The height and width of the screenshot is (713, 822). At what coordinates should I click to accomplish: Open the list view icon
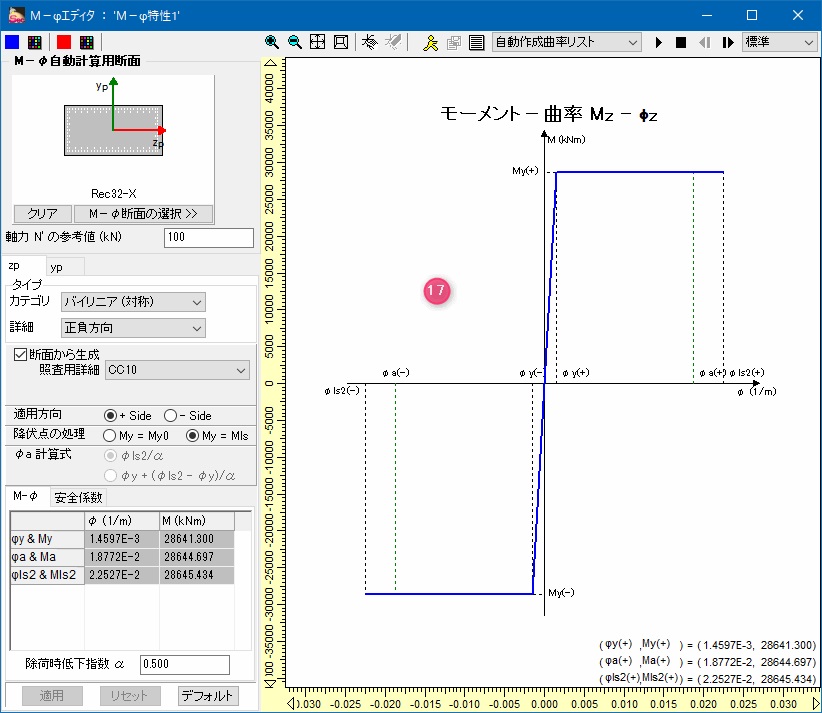[477, 42]
